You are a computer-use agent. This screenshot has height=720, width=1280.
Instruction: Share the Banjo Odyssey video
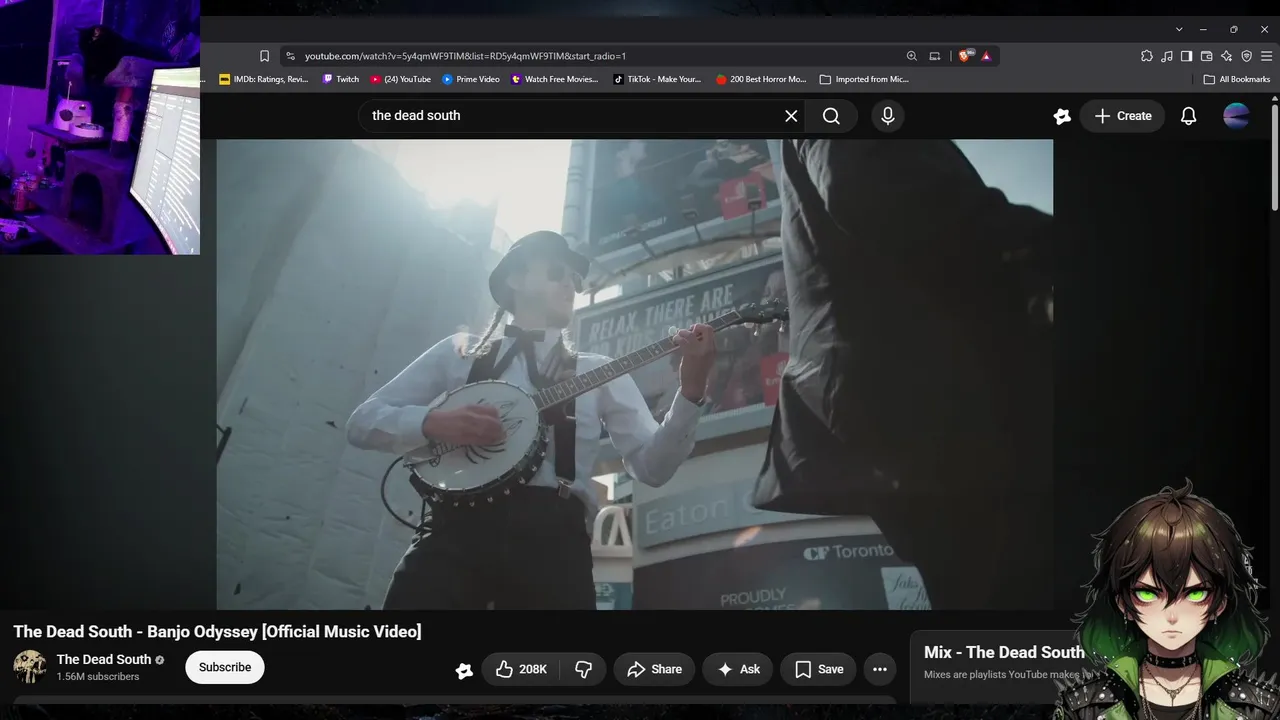coord(654,669)
